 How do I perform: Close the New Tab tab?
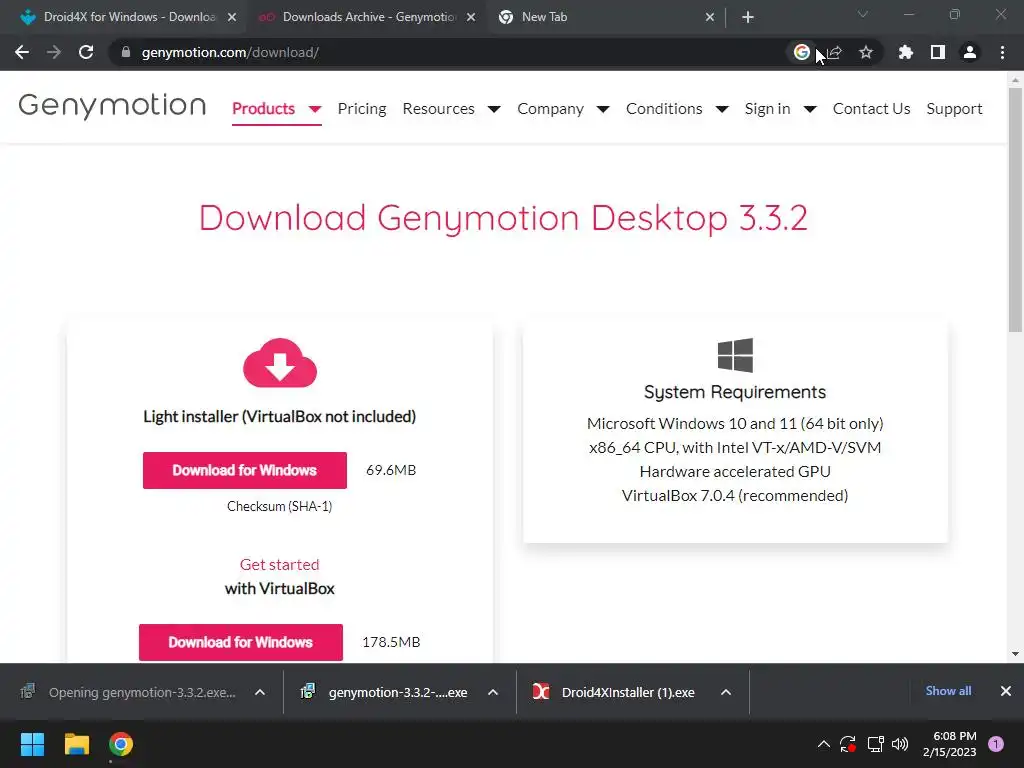tap(710, 17)
